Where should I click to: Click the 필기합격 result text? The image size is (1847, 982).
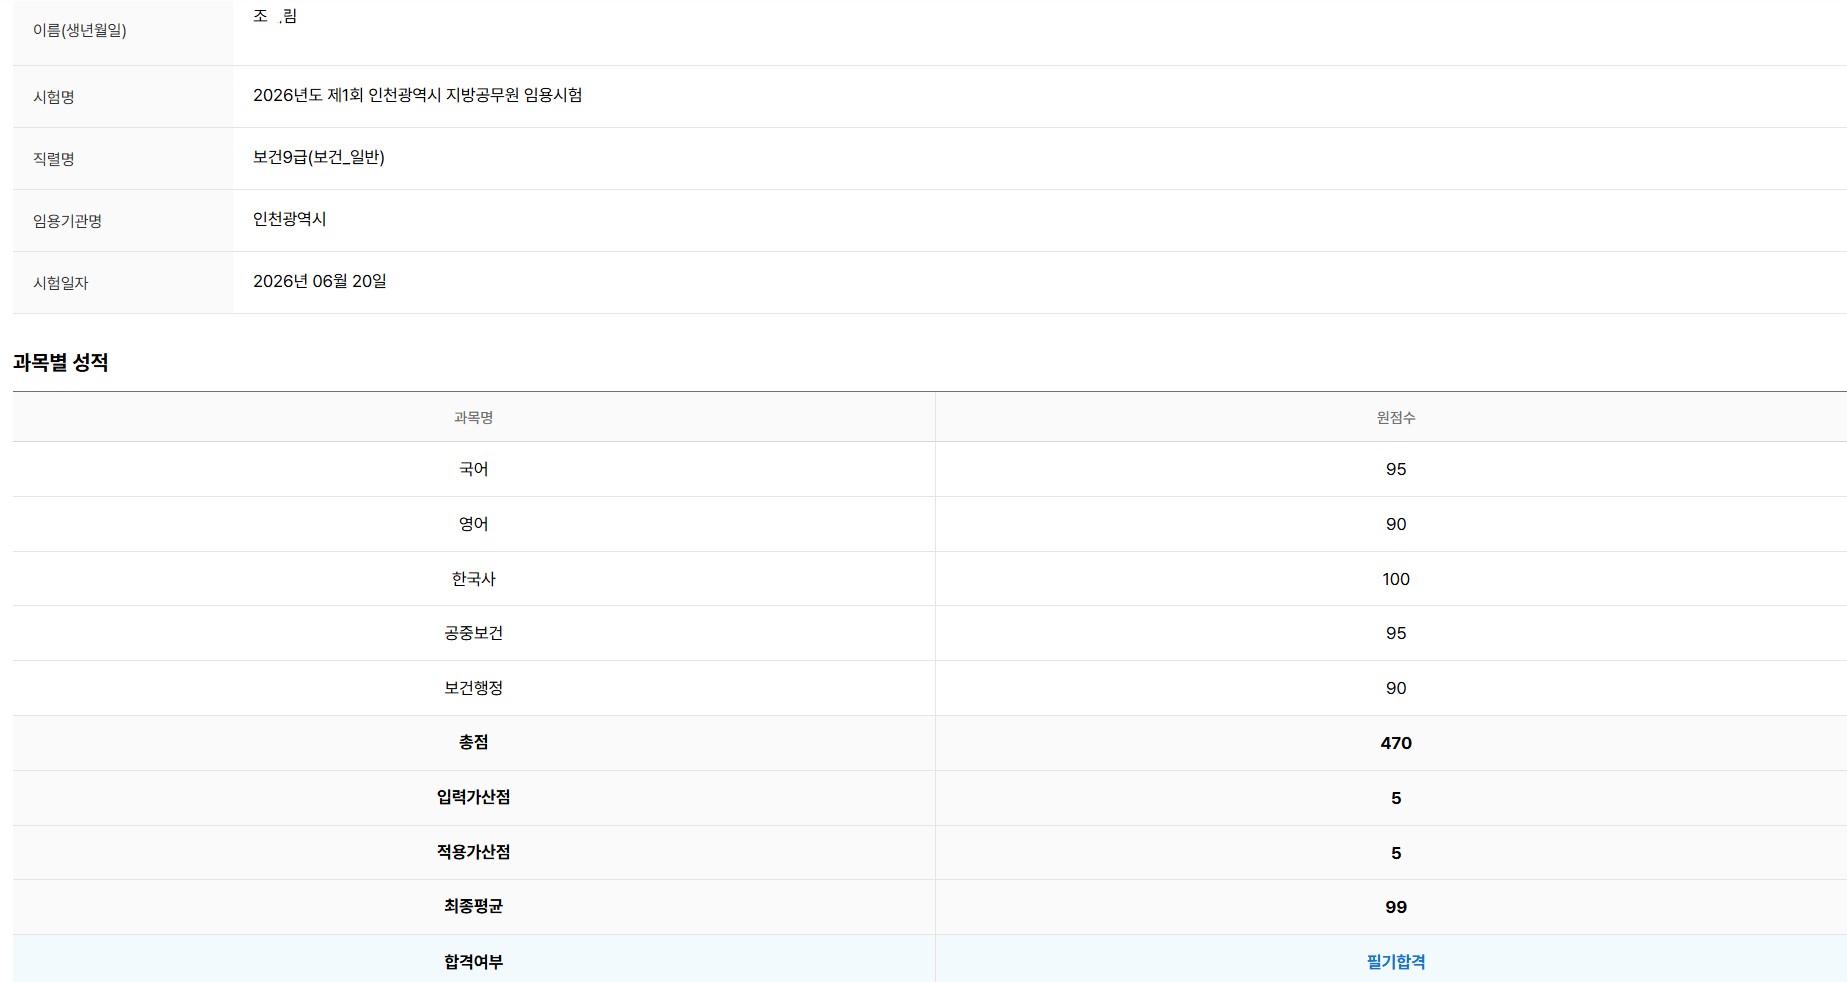tap(1395, 962)
